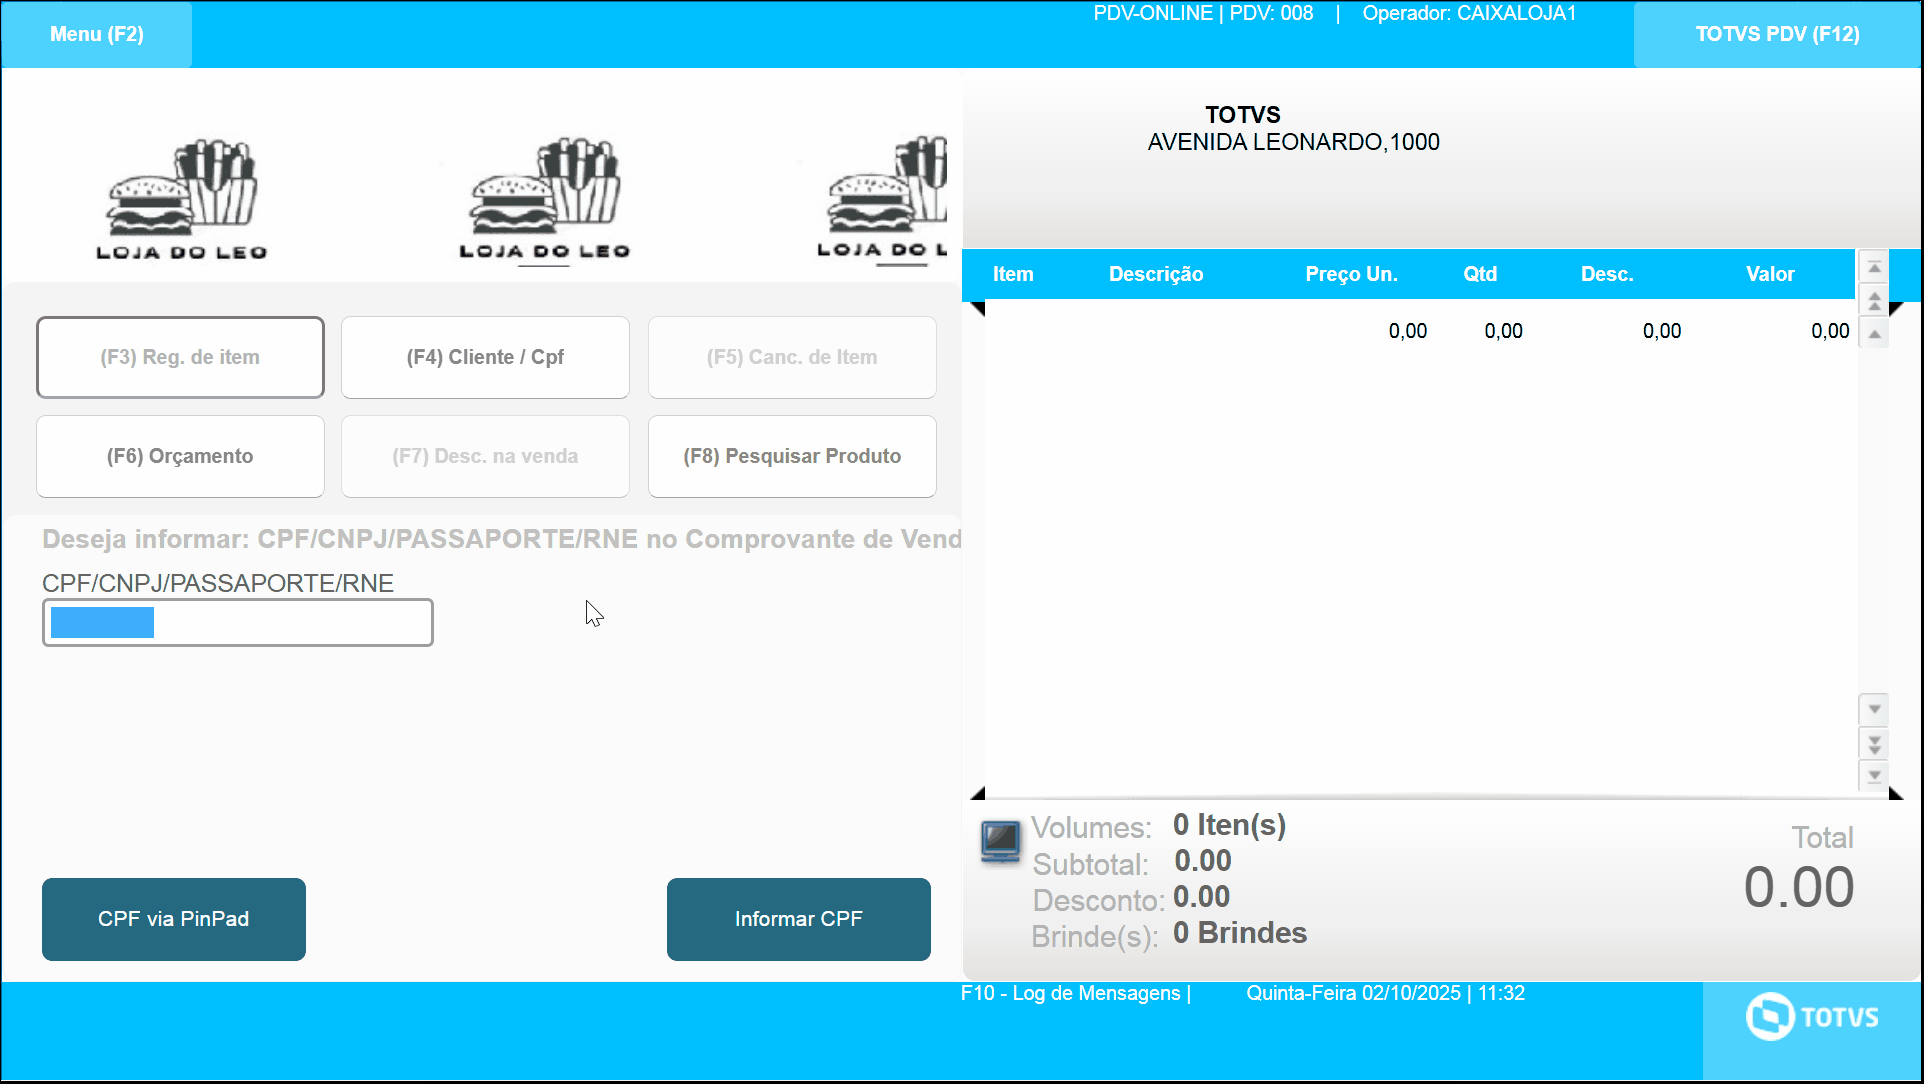Screen dimensions: 1924x1084
Task: Click the page-down double arrow in item grid
Action: pos(1875,743)
